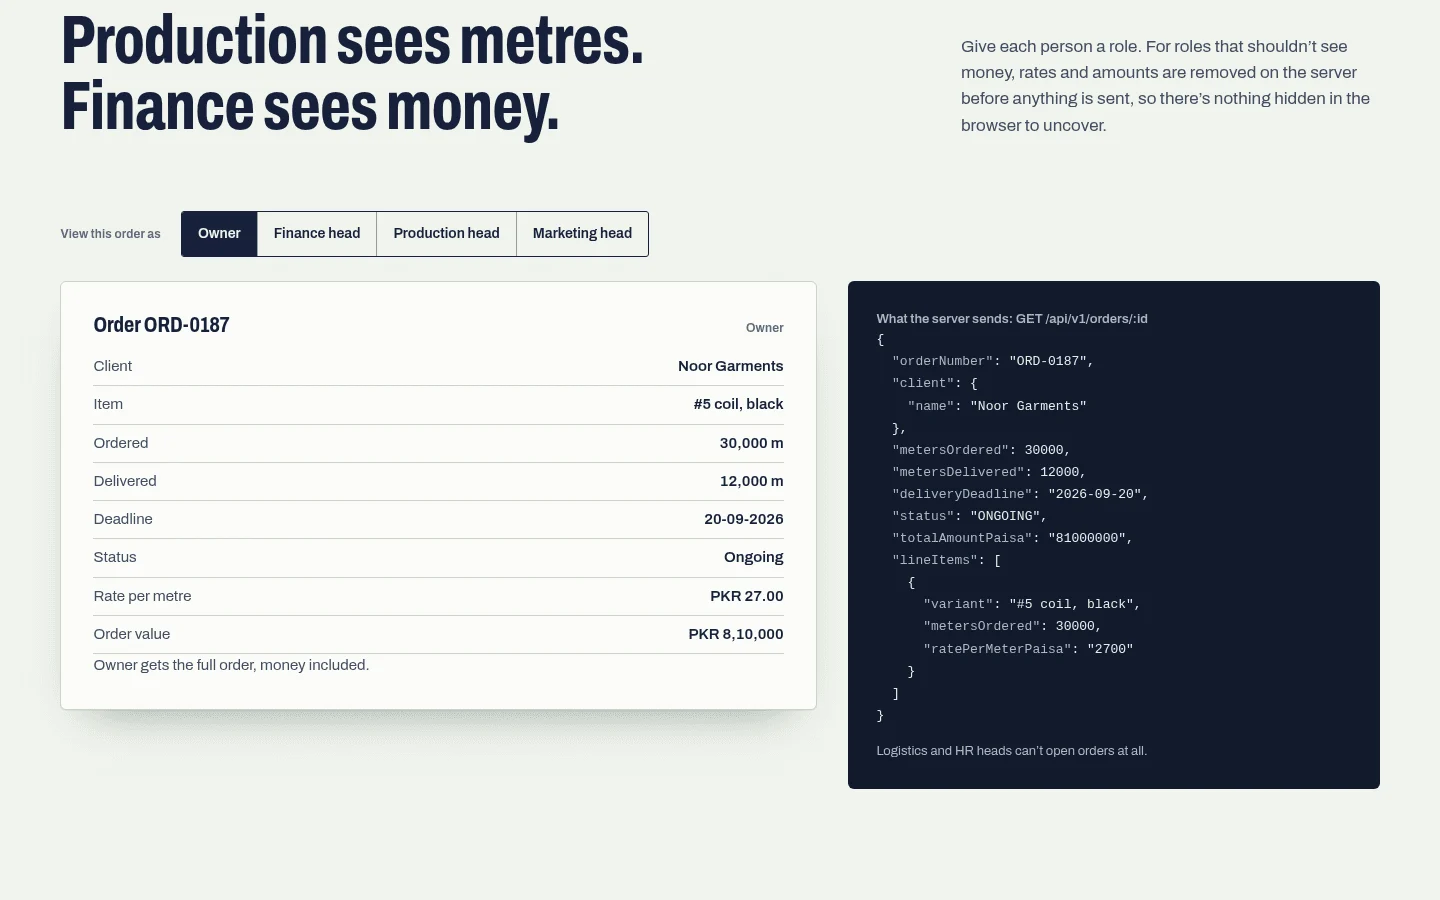Click the JSON line "metersDelivered": 12000
This screenshot has width=1440, height=900.
click(989, 472)
